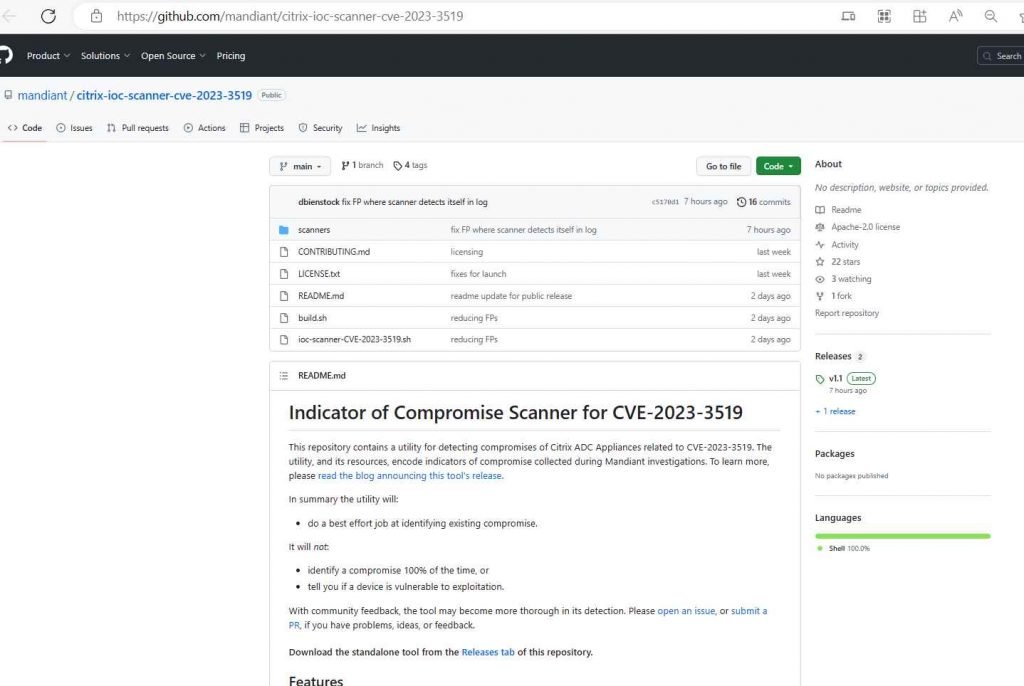View the 1 branch link
1024x686 pixels.
pos(362,165)
